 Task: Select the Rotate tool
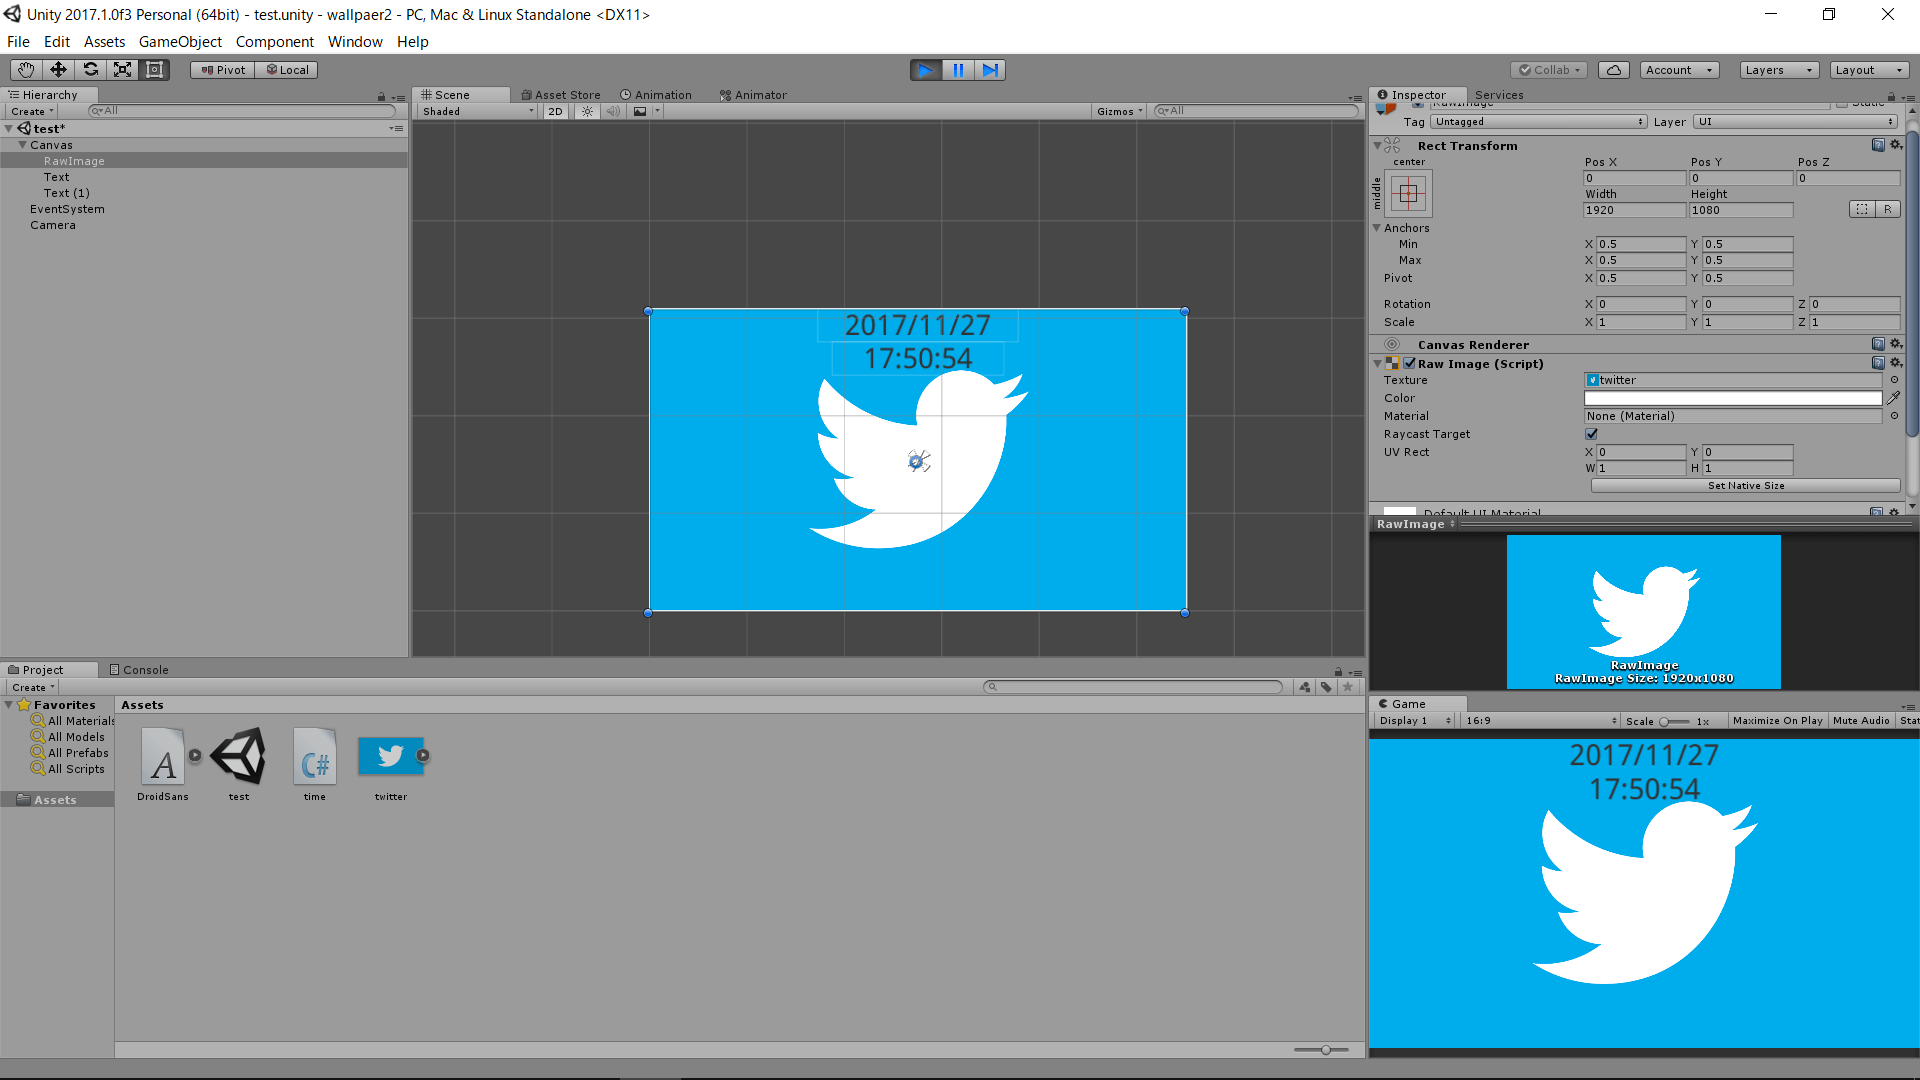tap(90, 70)
